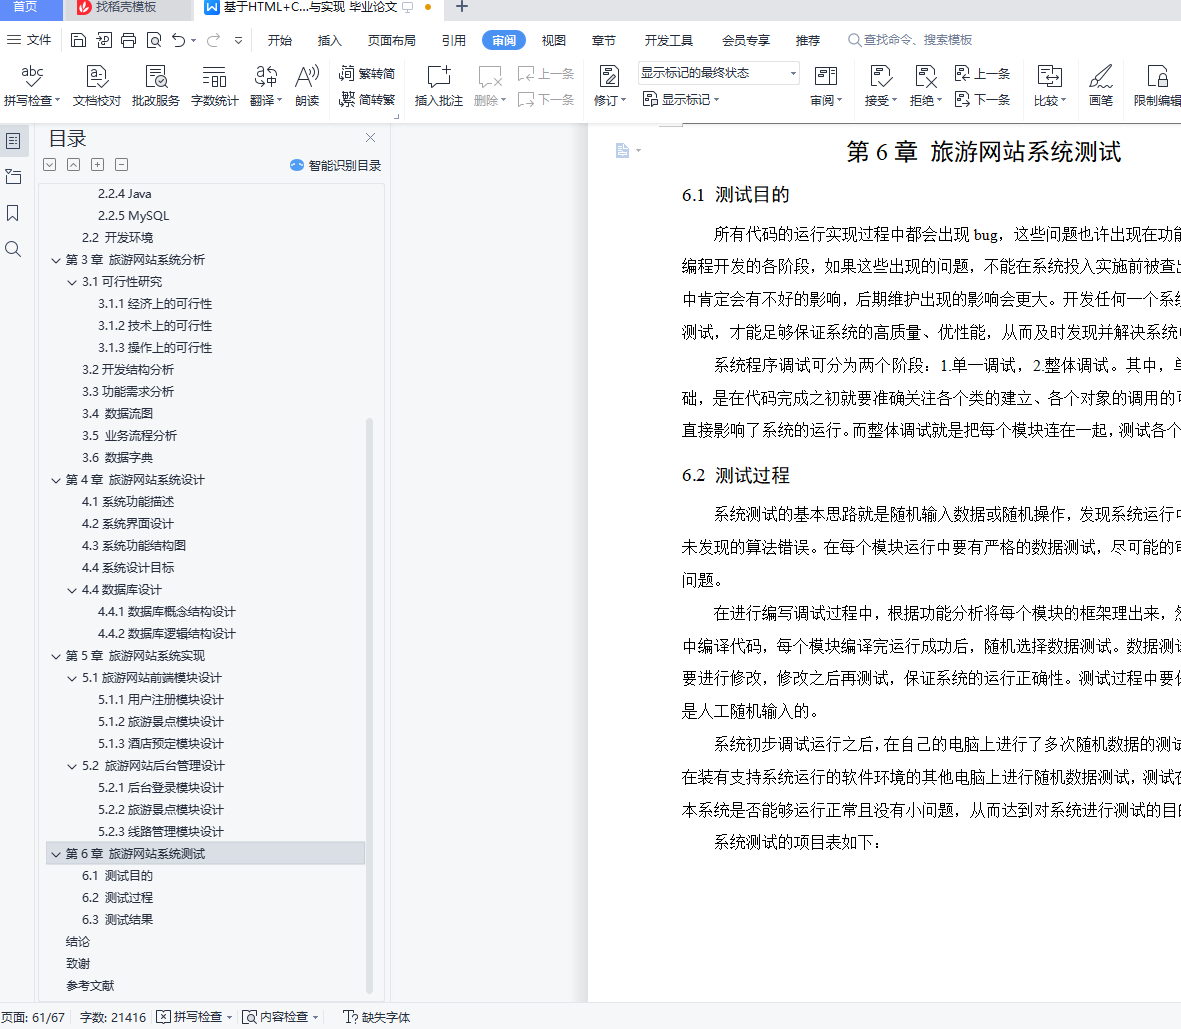Open the 文件 file menu
This screenshot has width=1181, height=1029.
(x=29, y=40)
